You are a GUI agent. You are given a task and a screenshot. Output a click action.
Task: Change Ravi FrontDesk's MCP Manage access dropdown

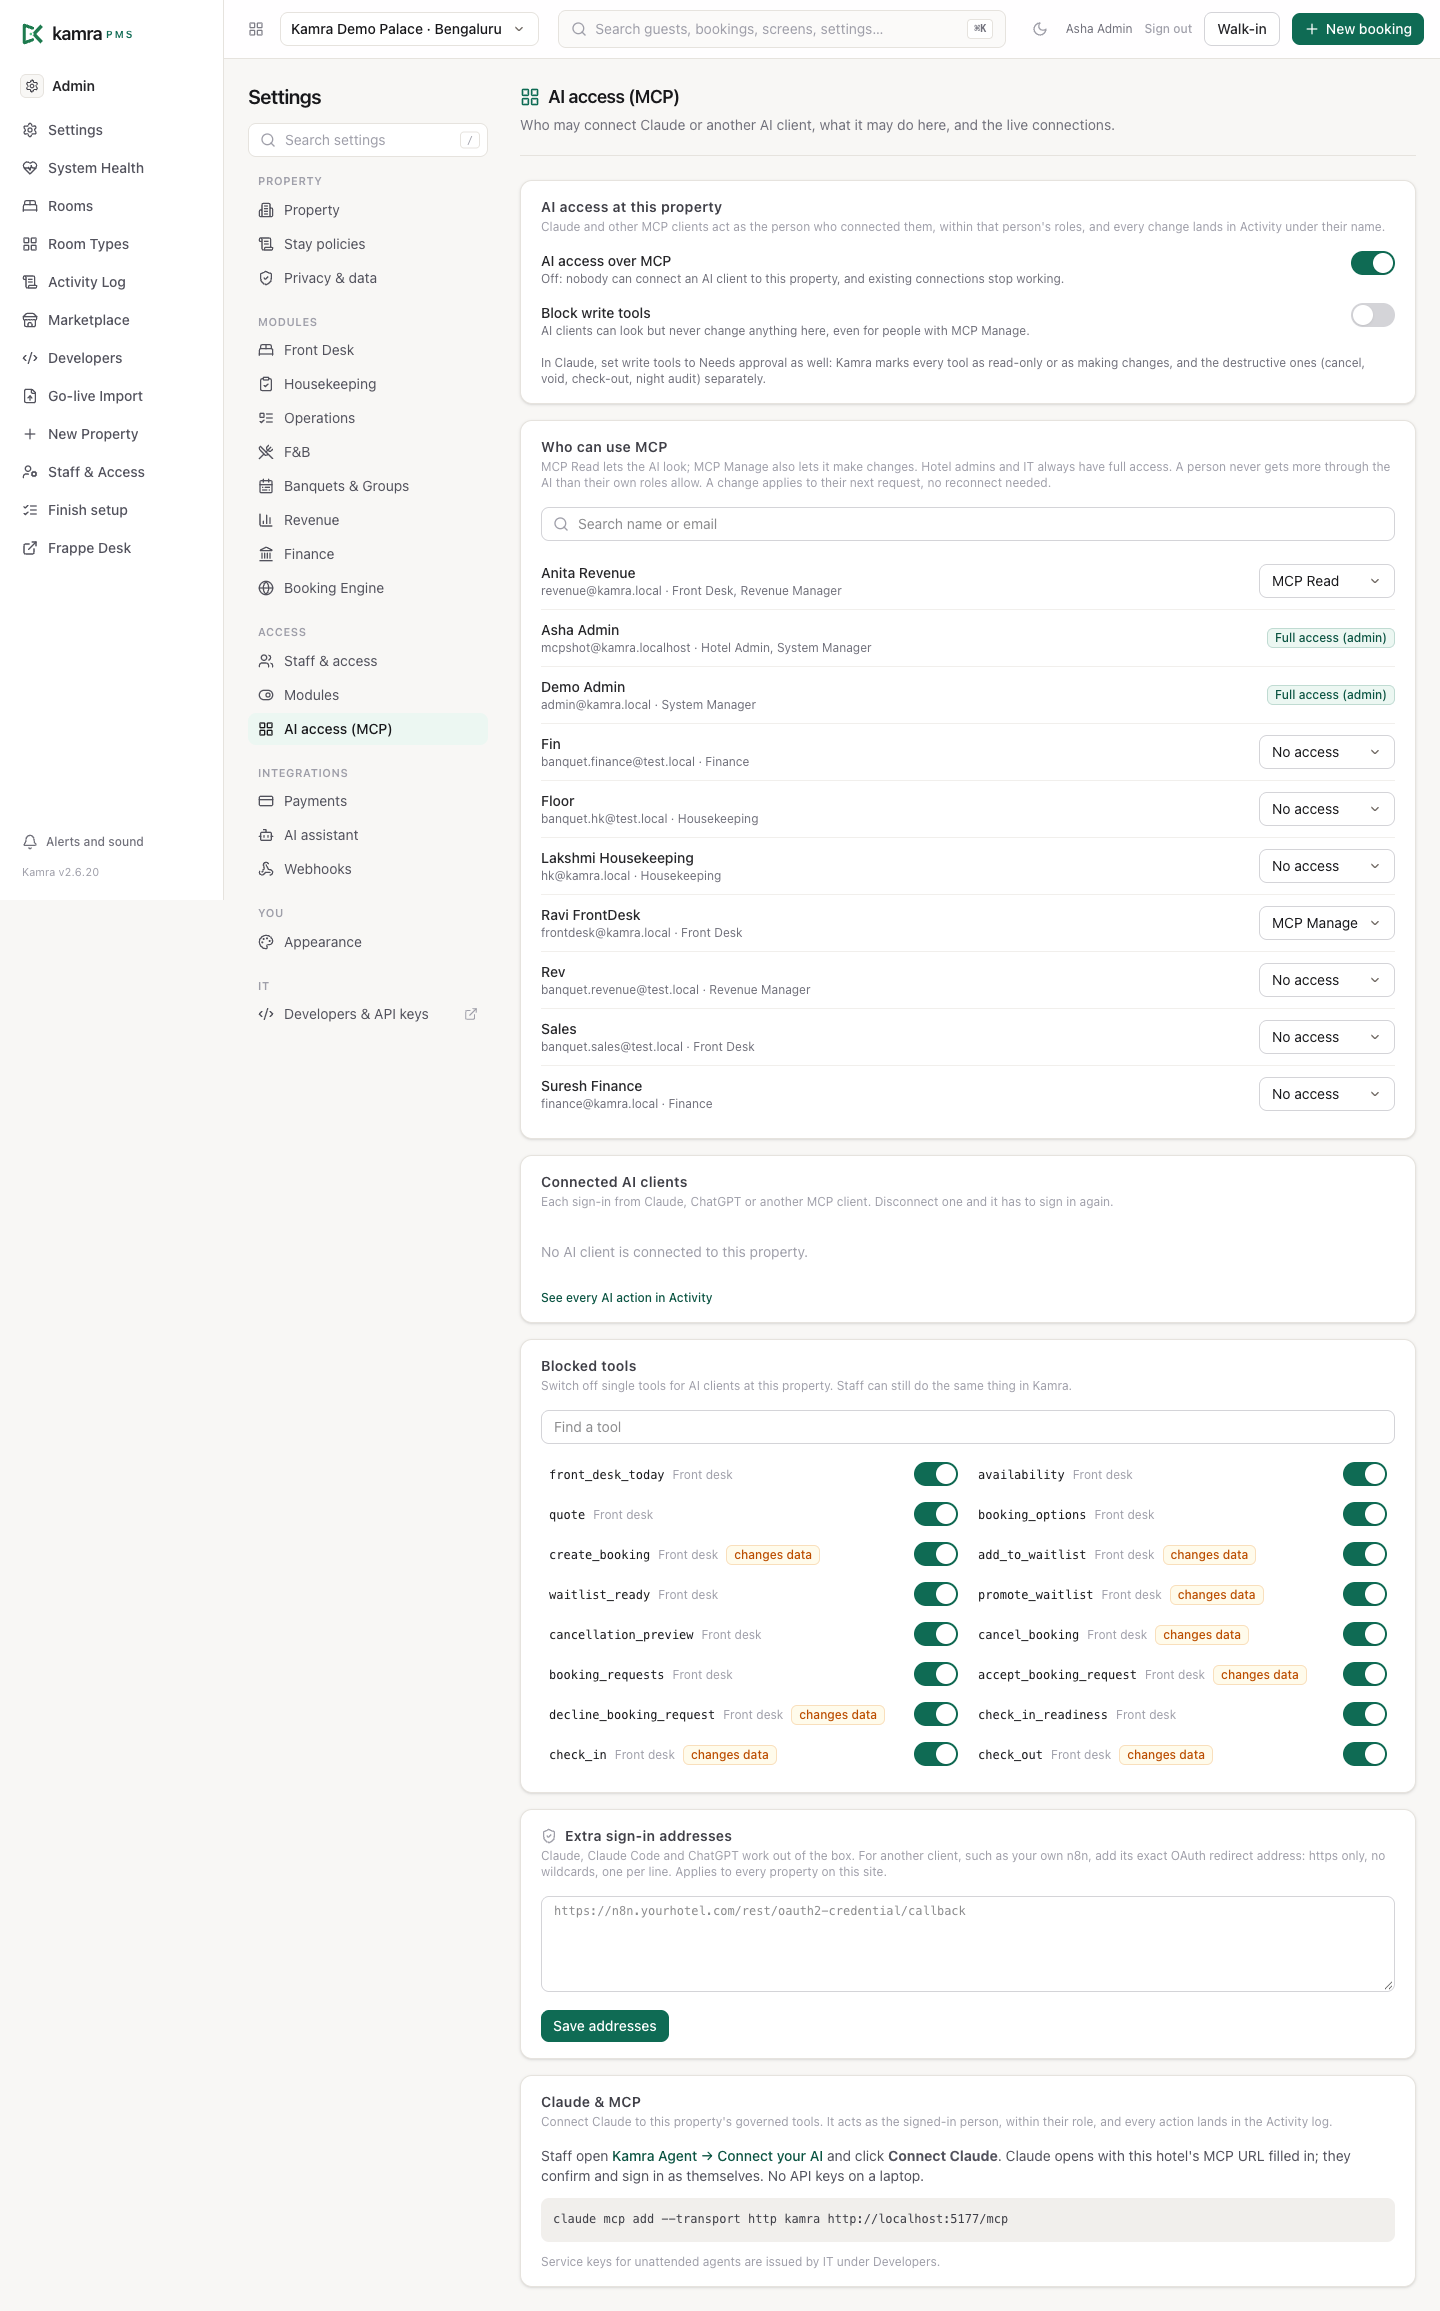(1327, 923)
